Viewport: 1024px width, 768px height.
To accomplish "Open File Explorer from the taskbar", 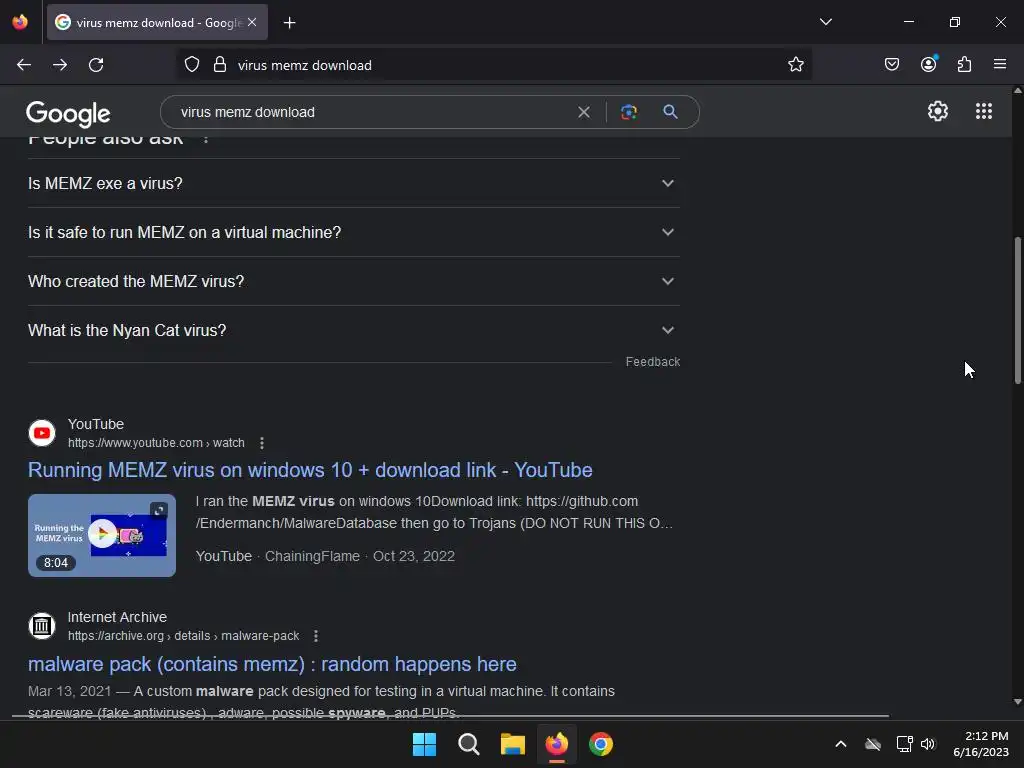I will 513,744.
